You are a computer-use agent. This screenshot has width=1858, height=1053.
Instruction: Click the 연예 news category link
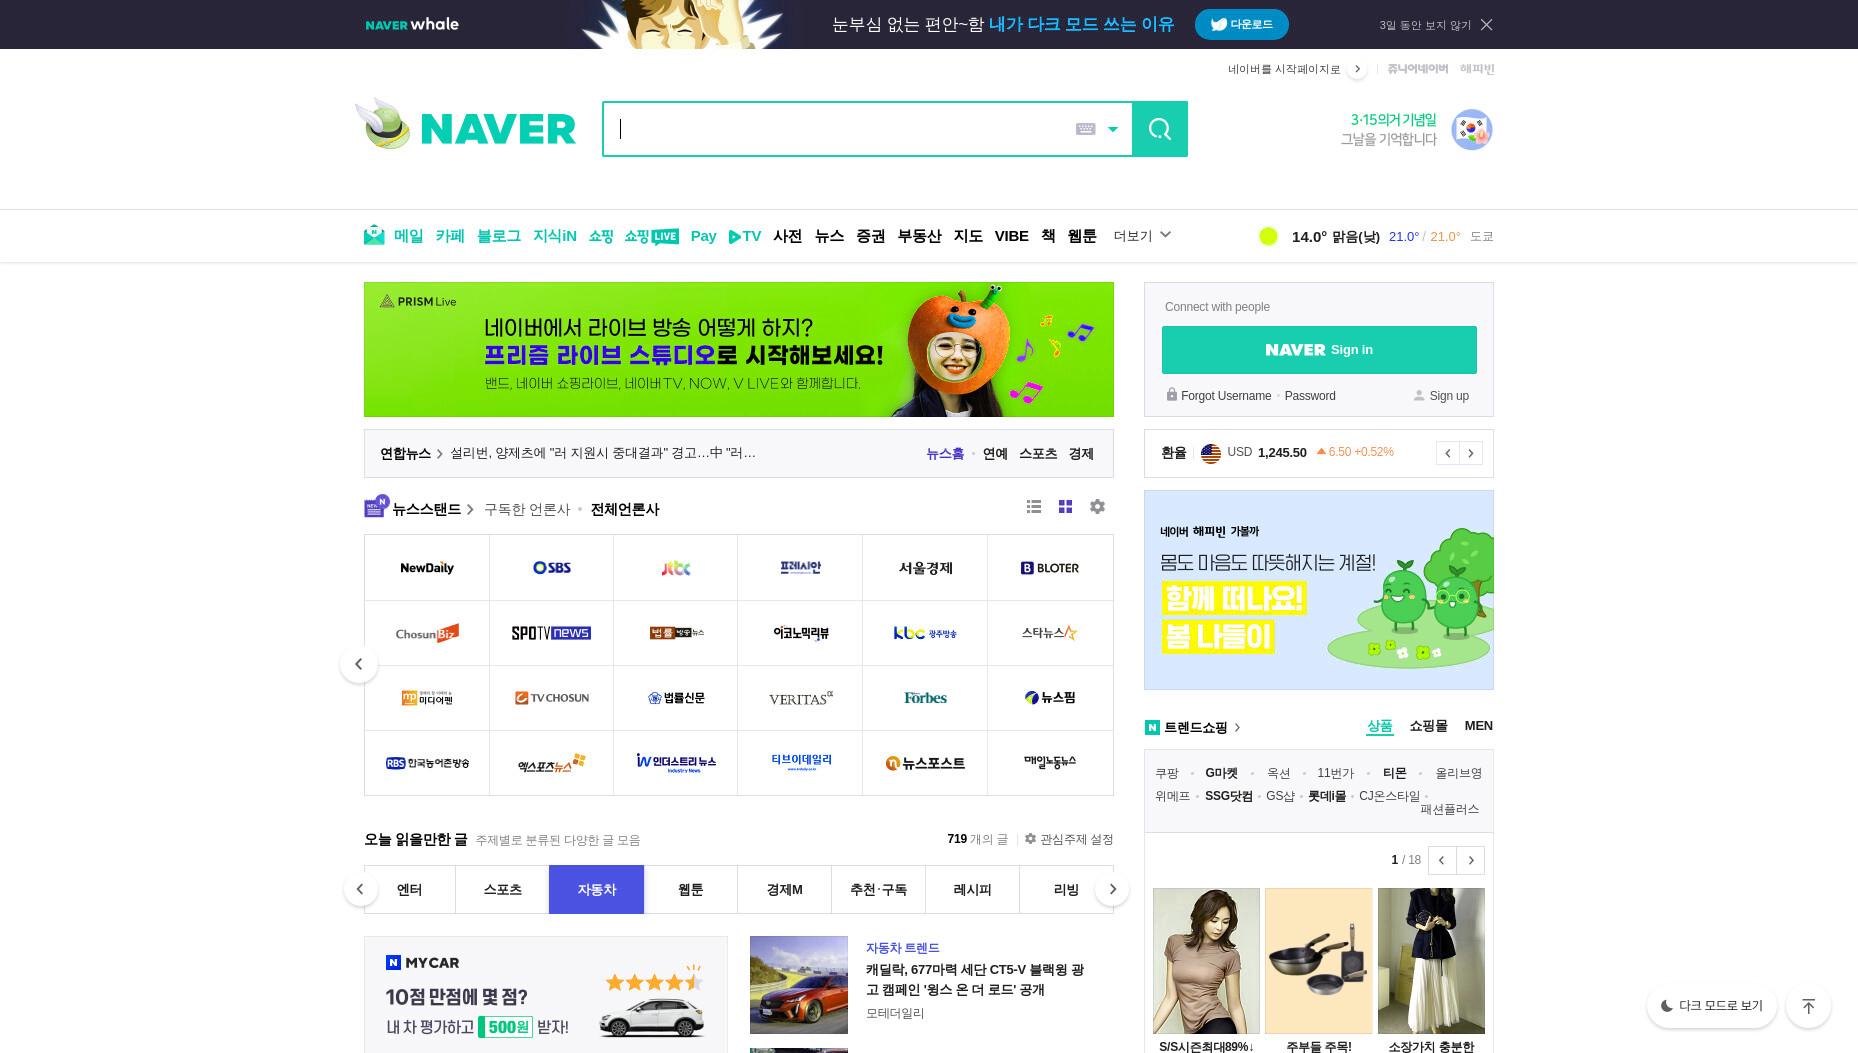[x=995, y=454]
